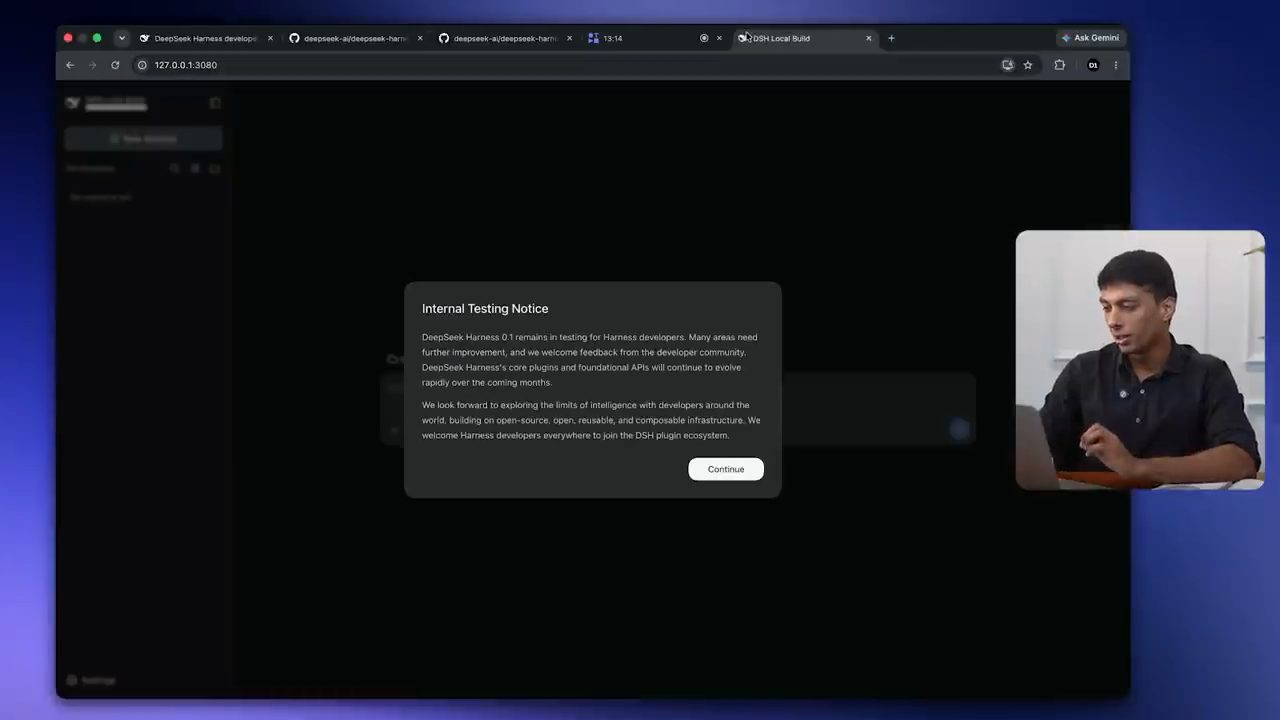This screenshot has height=720, width=1280.
Task: Click the presenter webcam video overlay
Action: tap(1140, 360)
